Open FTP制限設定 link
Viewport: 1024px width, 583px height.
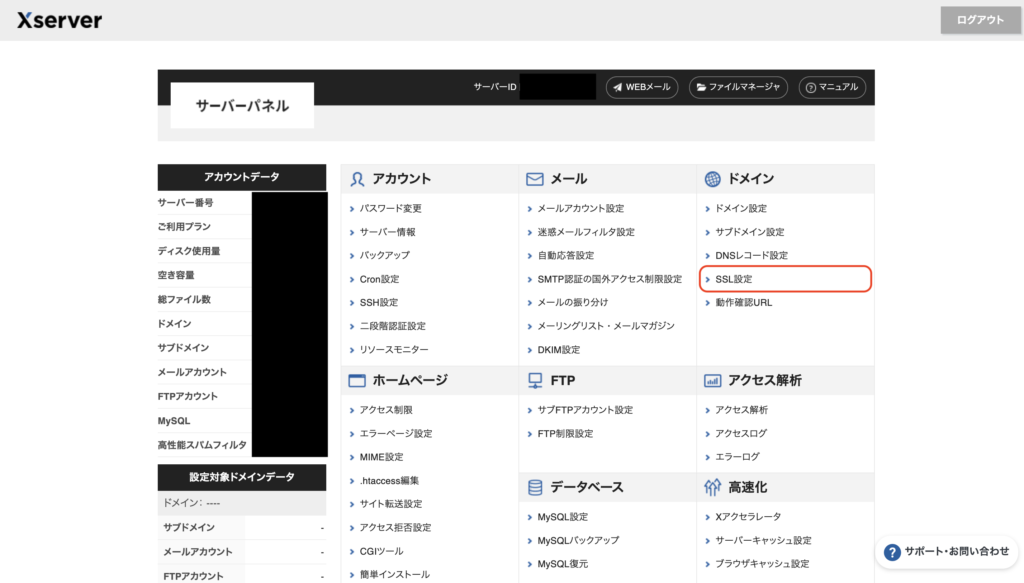565,433
